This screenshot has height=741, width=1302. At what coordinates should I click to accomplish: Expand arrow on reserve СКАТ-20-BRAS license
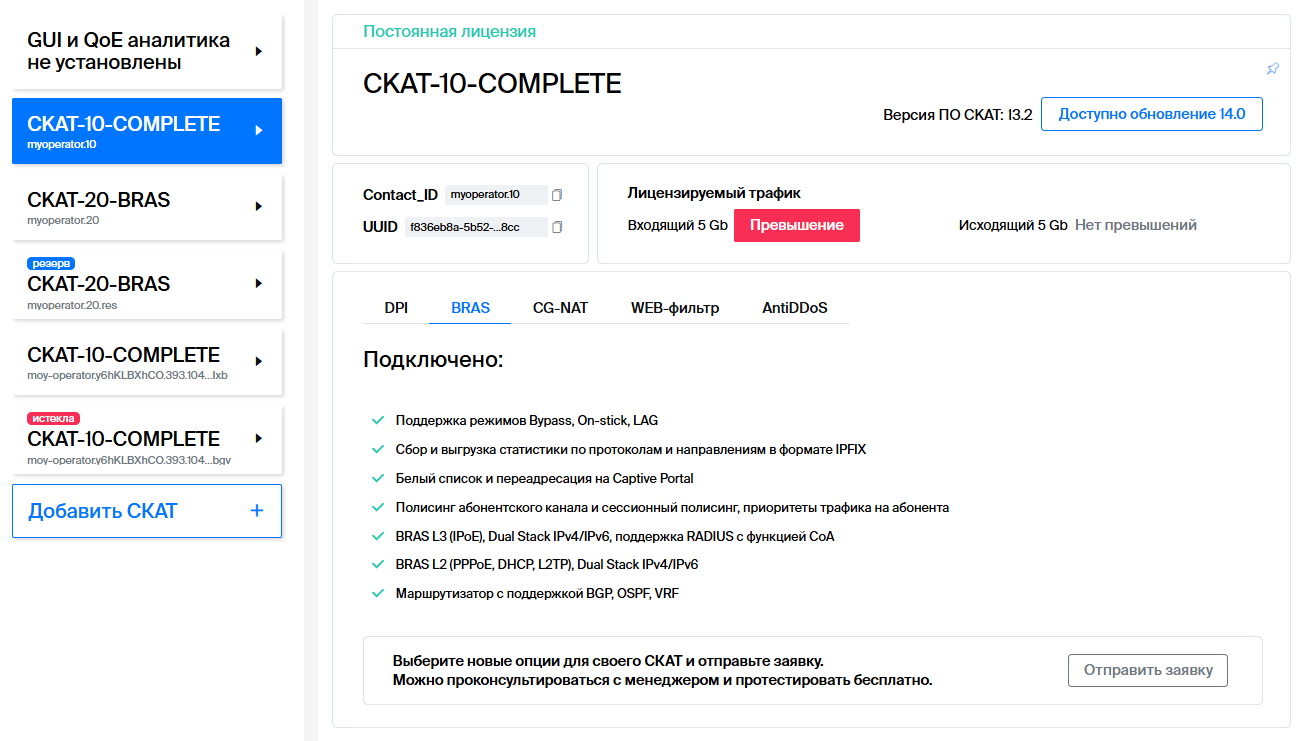[259, 284]
